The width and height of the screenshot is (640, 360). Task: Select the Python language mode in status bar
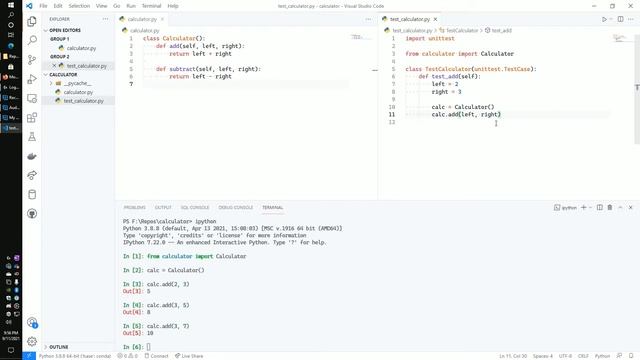[602, 356]
